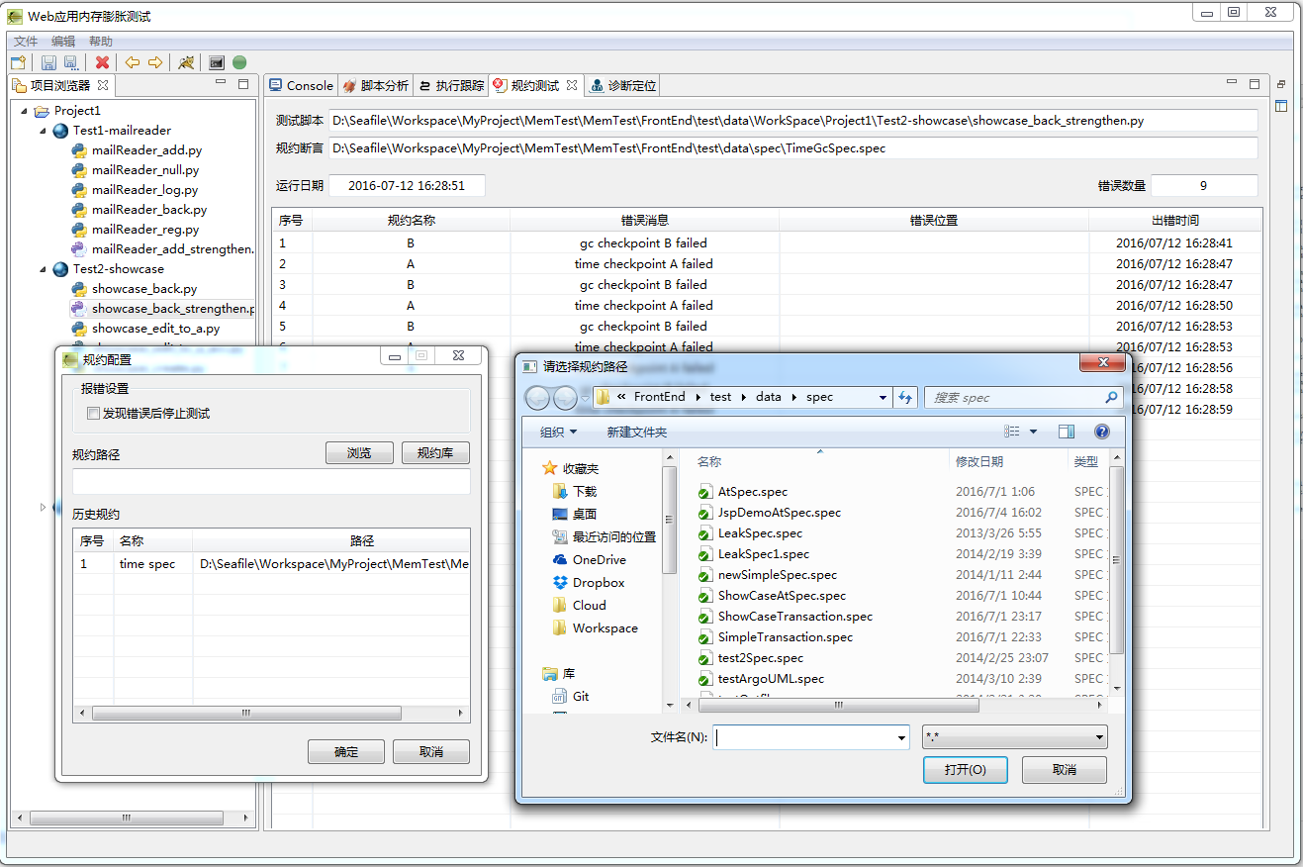Viewport: 1303px width, 867px height.
Task: Toggle preview pane icon in file dialog
Action: coord(1066,432)
